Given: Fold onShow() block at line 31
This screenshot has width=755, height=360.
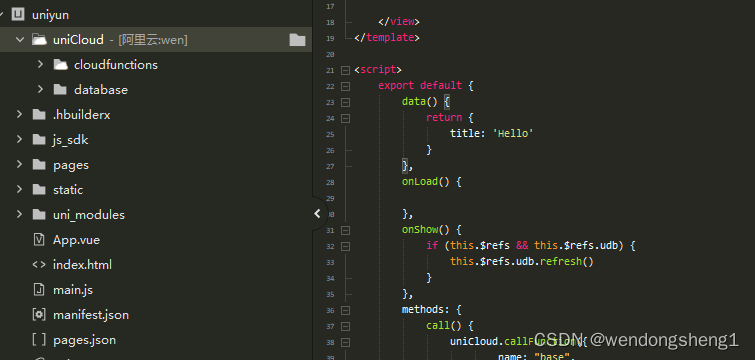Looking at the screenshot, I should pyautogui.click(x=345, y=230).
